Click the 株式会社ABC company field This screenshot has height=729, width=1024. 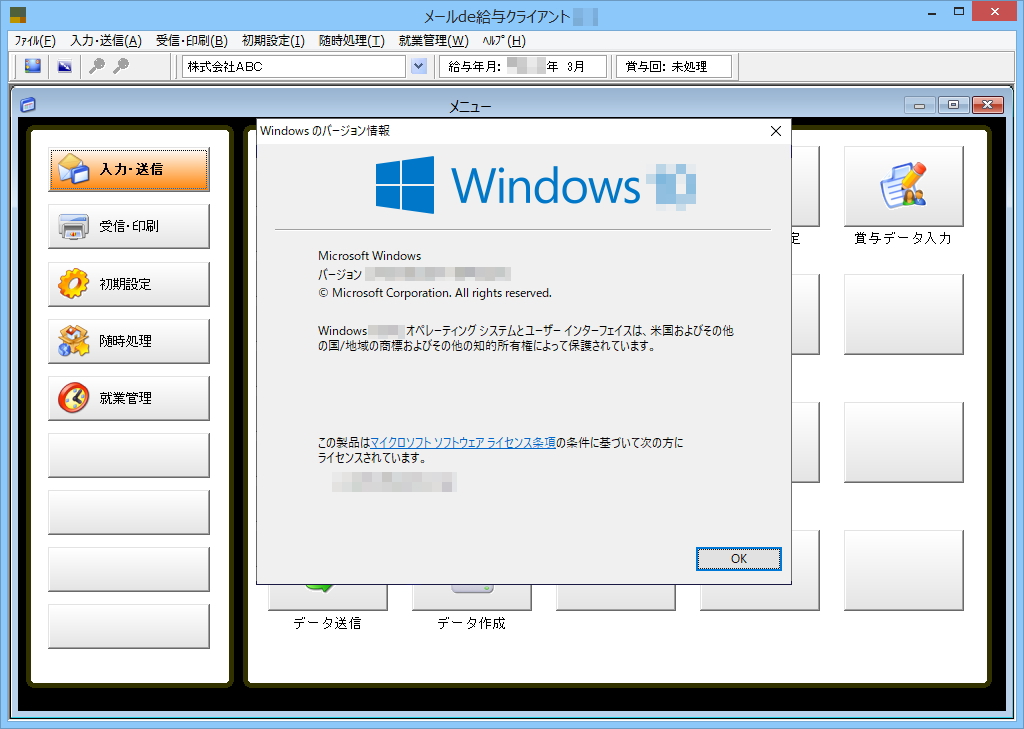tap(294, 66)
